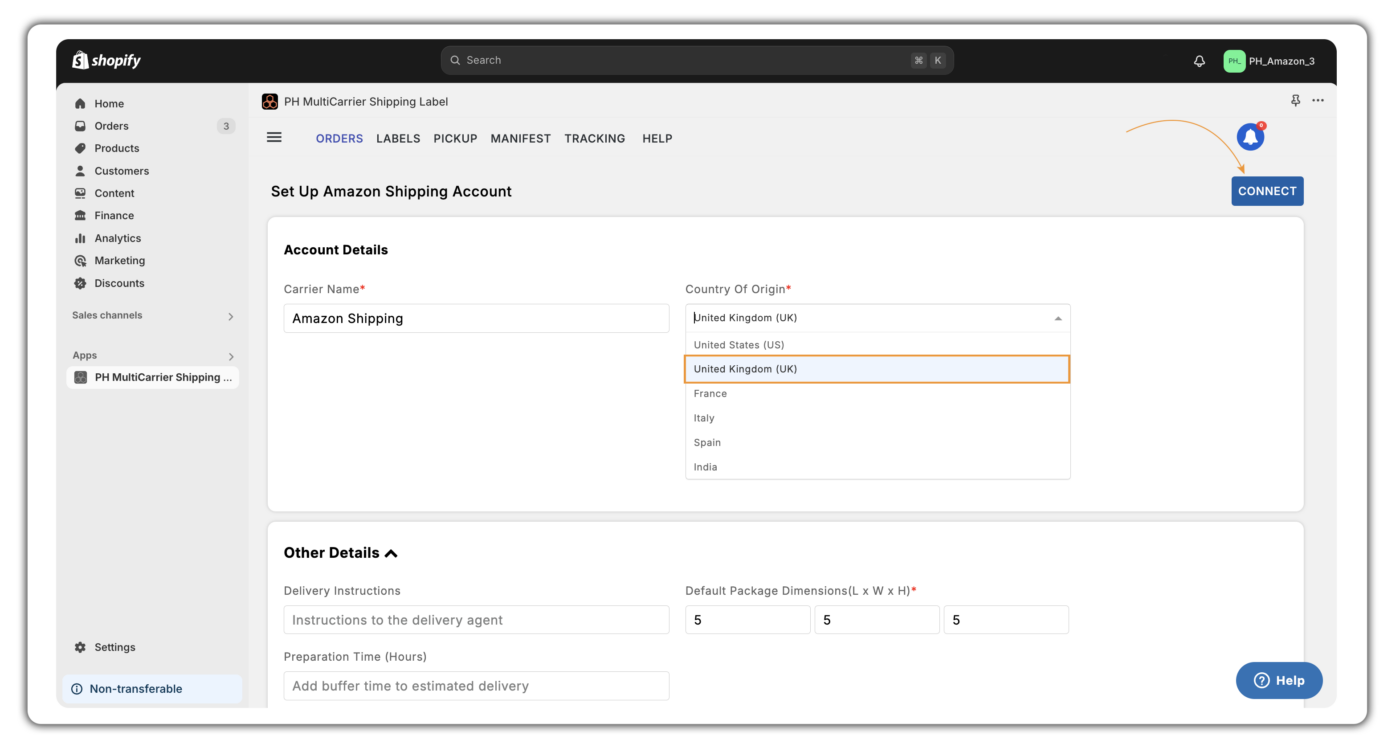The image size is (1400, 744).
Task: Click the Discounts badge icon
Action: point(80,283)
